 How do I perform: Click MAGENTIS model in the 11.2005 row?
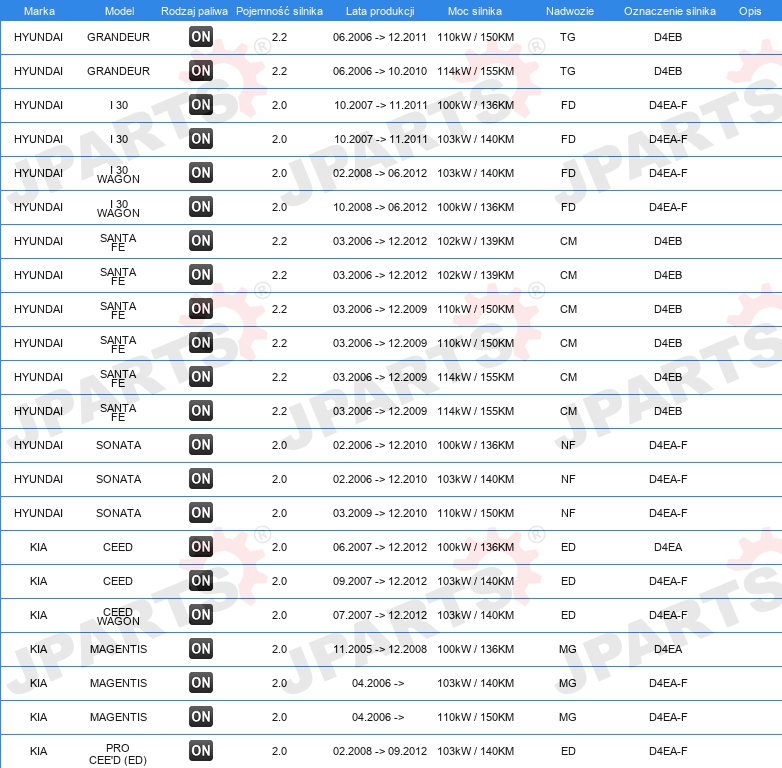(x=118, y=649)
